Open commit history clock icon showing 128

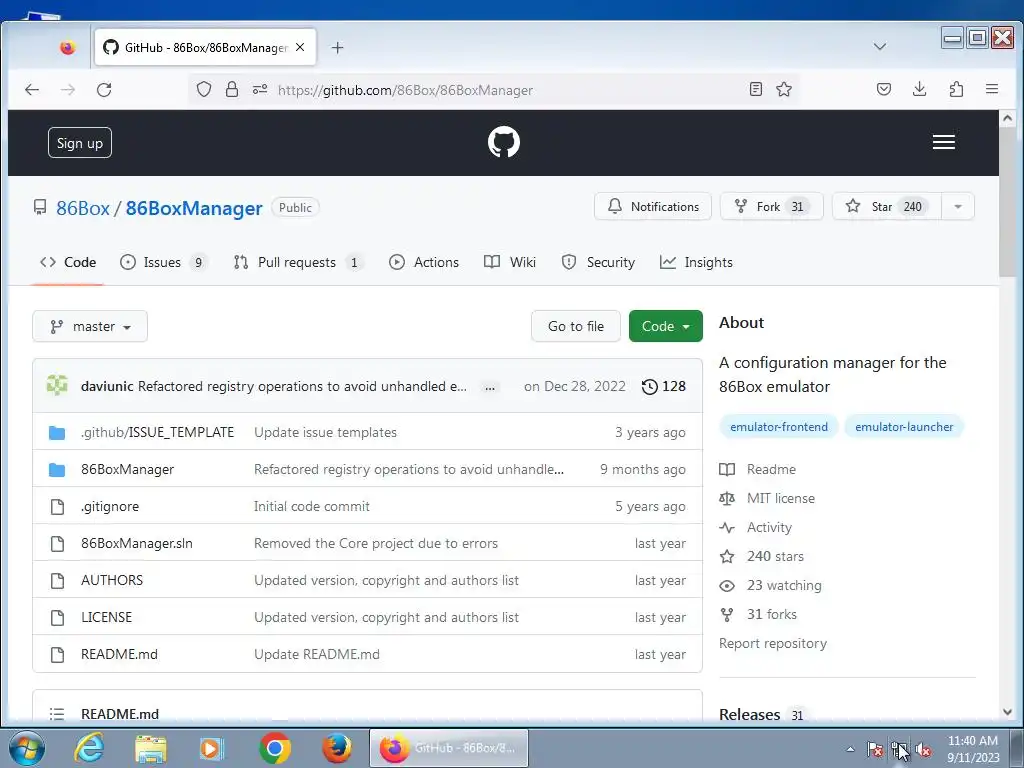pos(664,387)
